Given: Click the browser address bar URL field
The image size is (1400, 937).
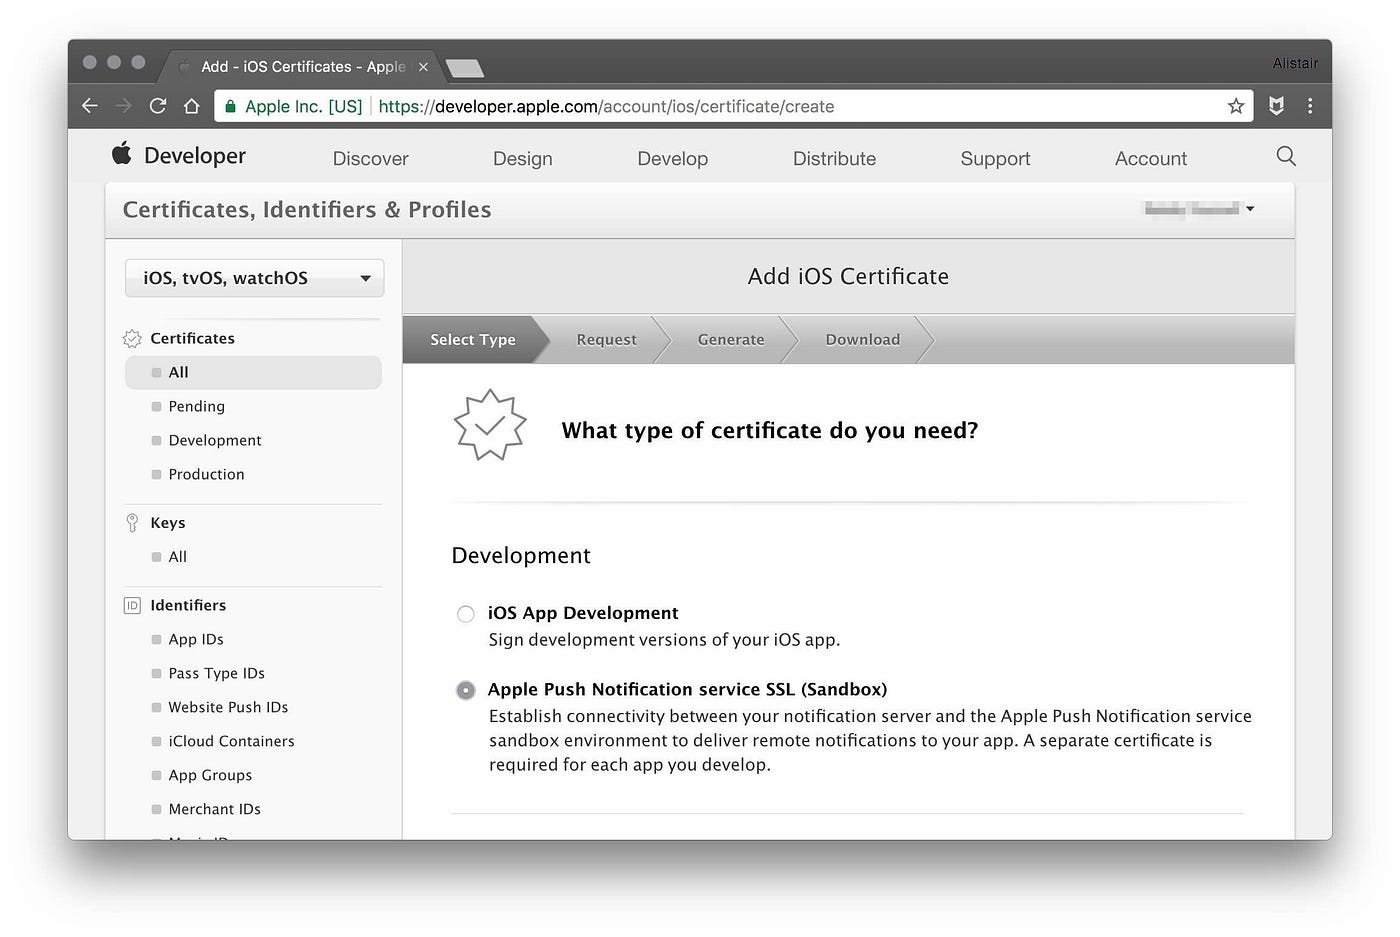Looking at the screenshot, I should click(600, 105).
